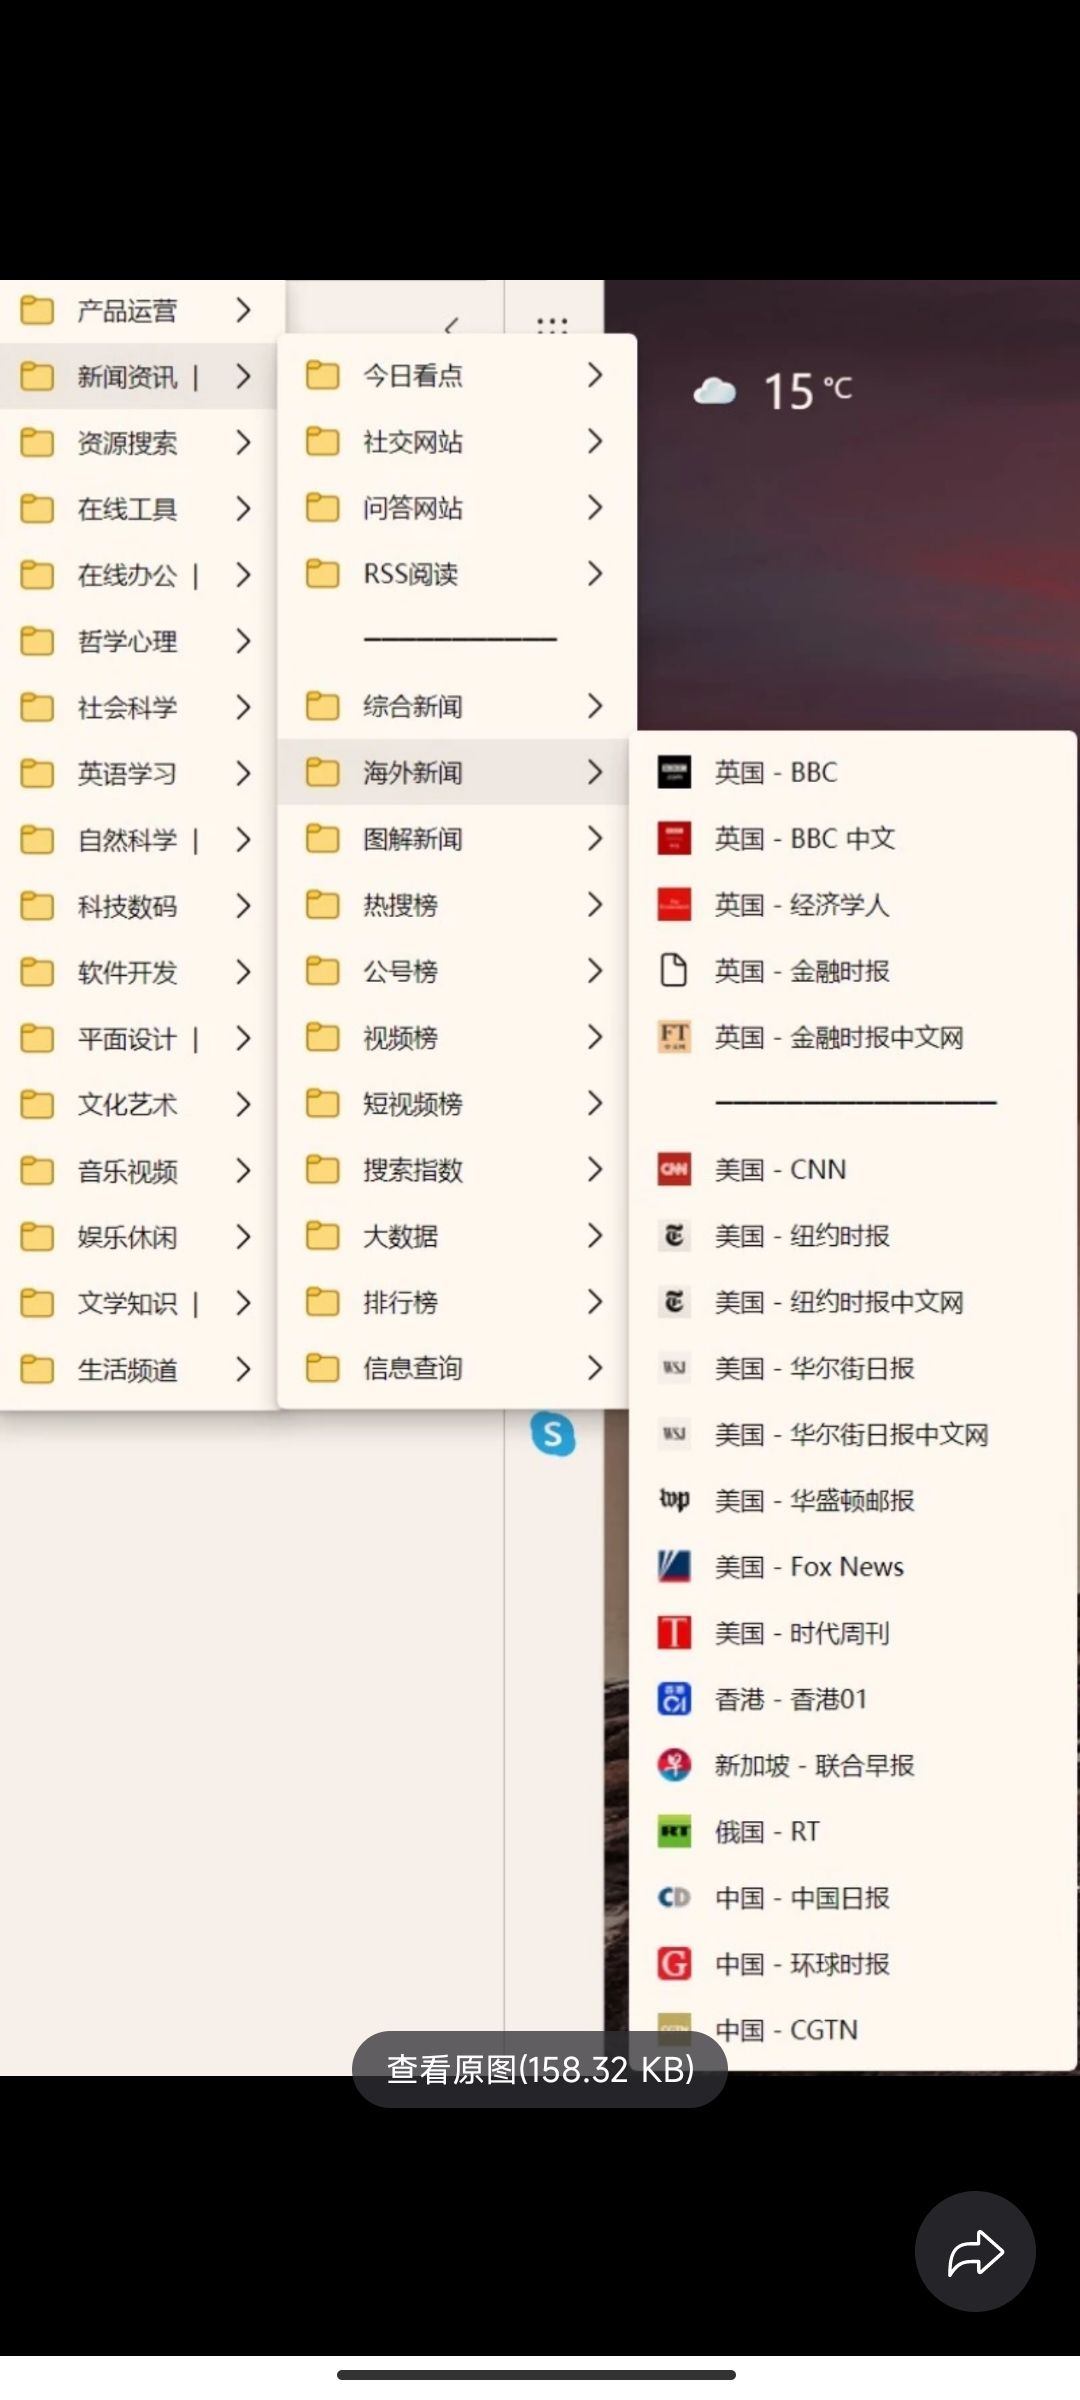The height and width of the screenshot is (2400, 1080).
Task: Tap the 查看原图(158.32 KB) button
Action: [x=540, y=2069]
